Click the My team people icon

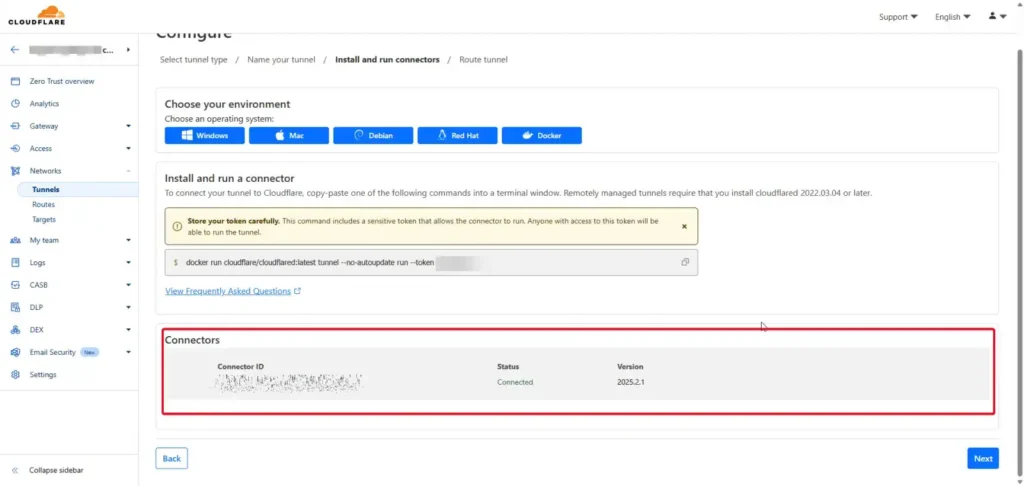pyautogui.click(x=16, y=240)
